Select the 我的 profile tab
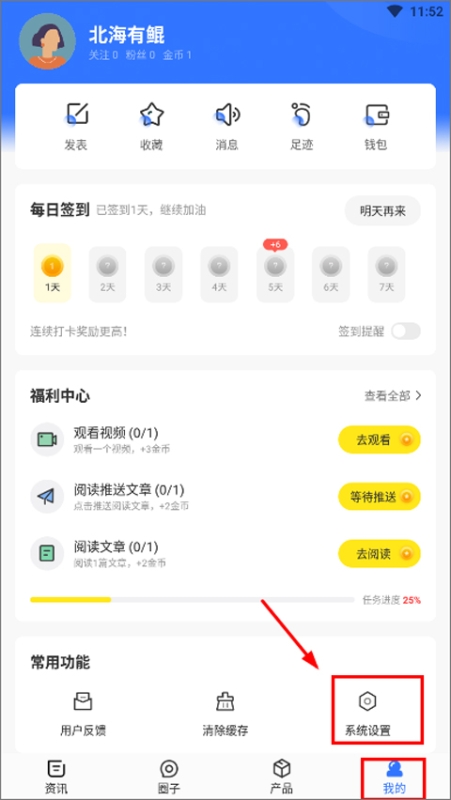This screenshot has height=800, width=451. pyautogui.click(x=394, y=778)
